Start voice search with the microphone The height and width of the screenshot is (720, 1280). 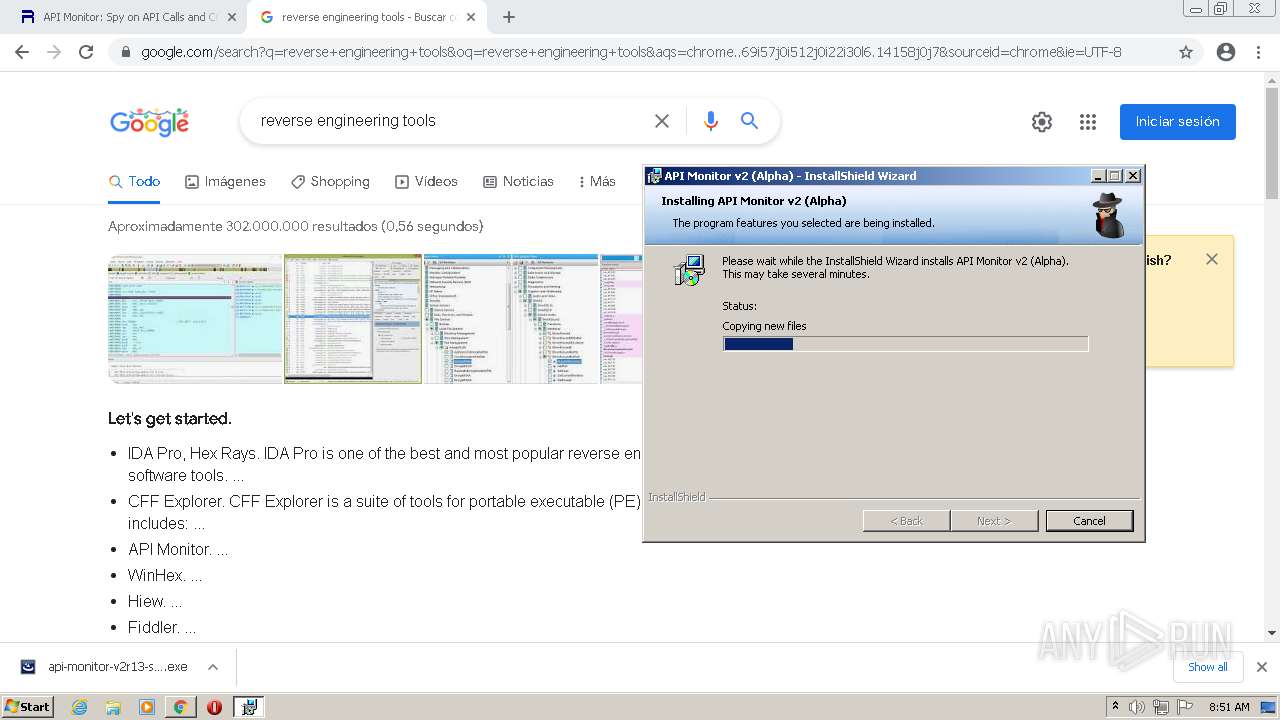711,121
